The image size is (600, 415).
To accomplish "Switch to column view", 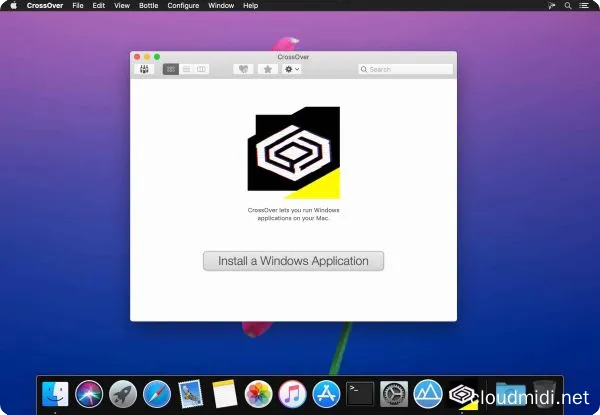I will point(201,69).
